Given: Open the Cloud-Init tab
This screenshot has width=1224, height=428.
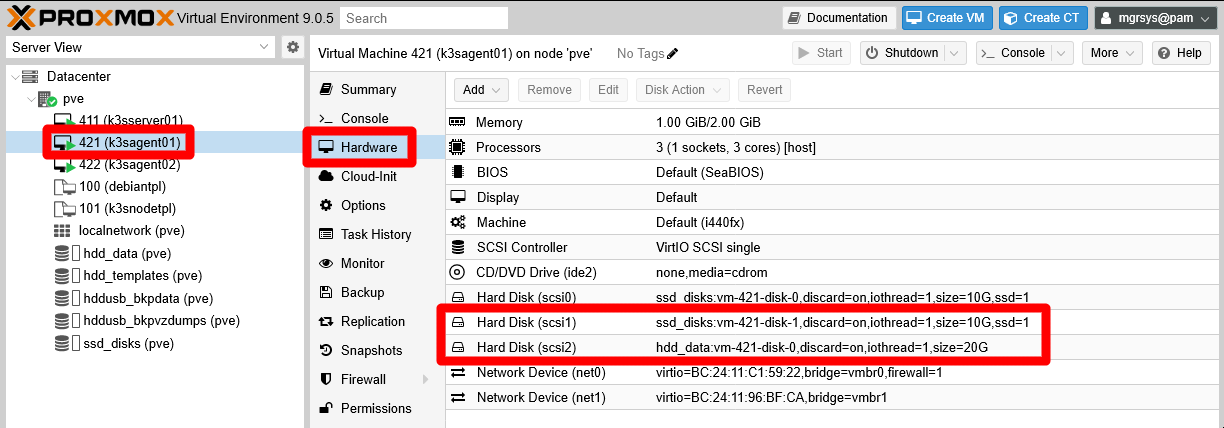Looking at the screenshot, I should point(377,176).
